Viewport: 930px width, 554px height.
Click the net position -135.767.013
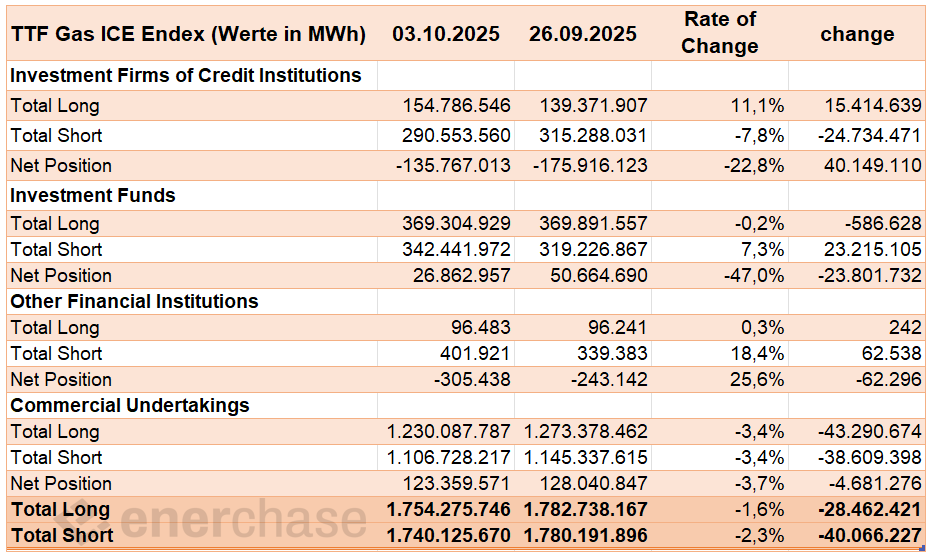click(x=453, y=165)
